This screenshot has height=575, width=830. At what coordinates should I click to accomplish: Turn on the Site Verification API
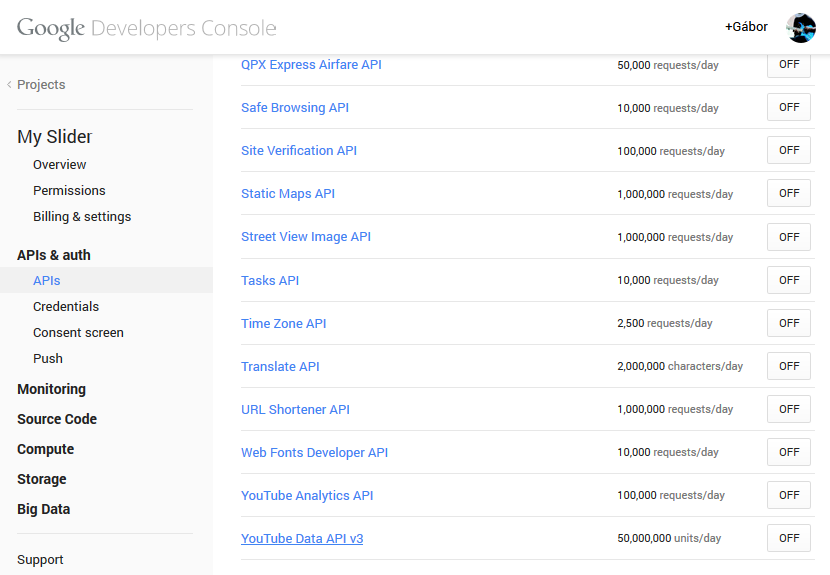point(789,150)
